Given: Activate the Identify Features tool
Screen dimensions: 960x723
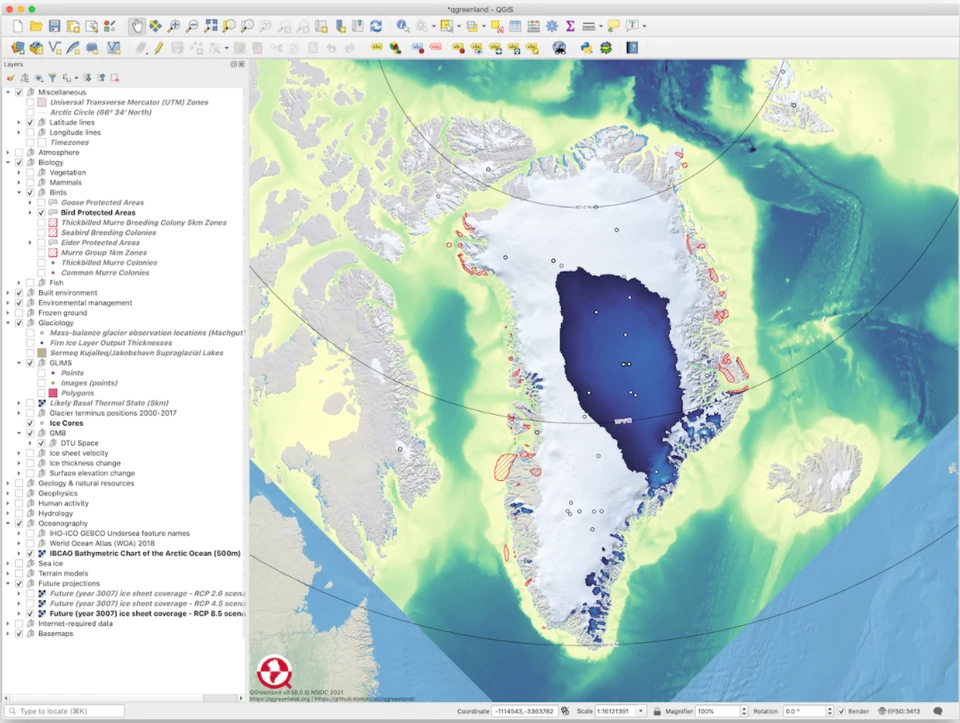Looking at the screenshot, I should click(402, 26).
